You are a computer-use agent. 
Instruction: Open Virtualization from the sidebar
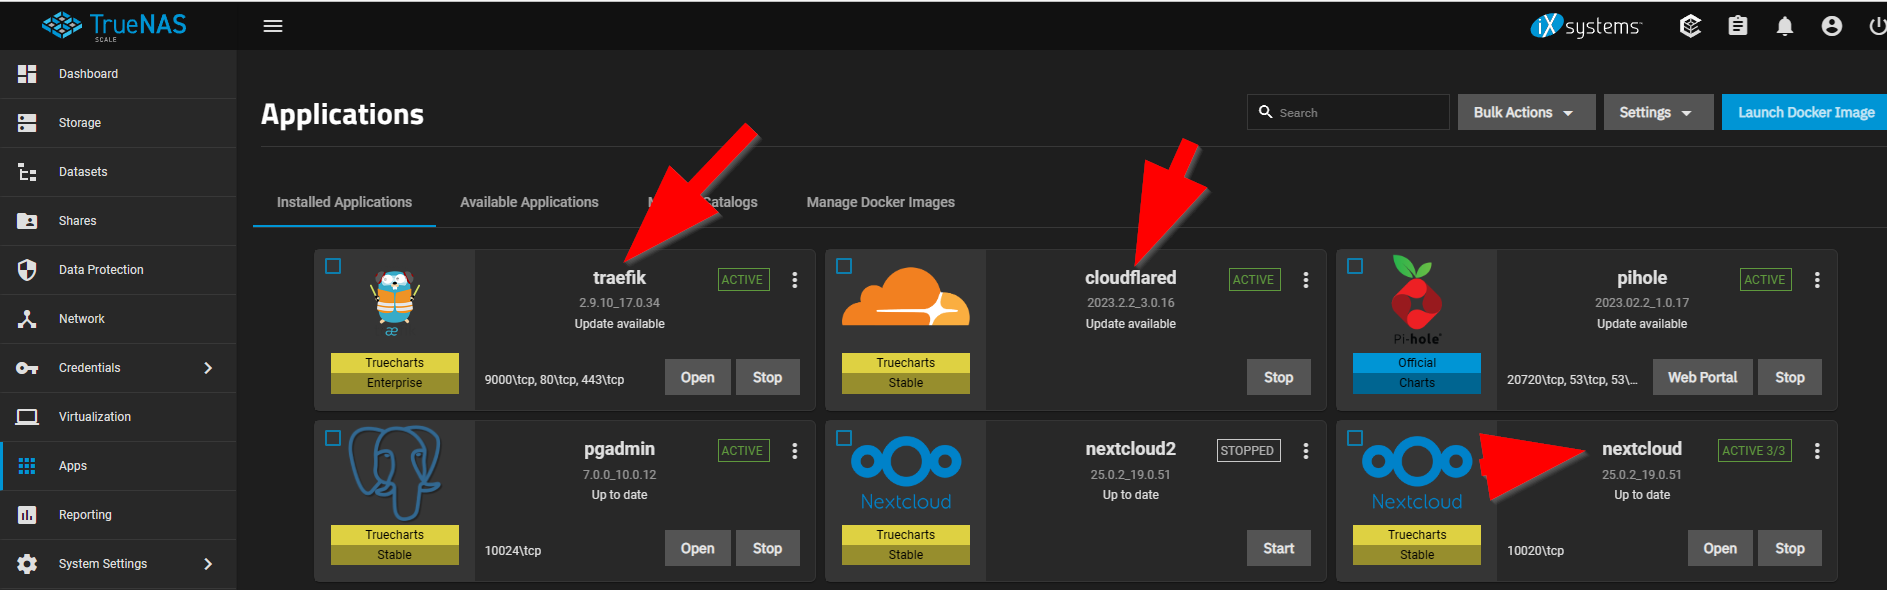118,417
